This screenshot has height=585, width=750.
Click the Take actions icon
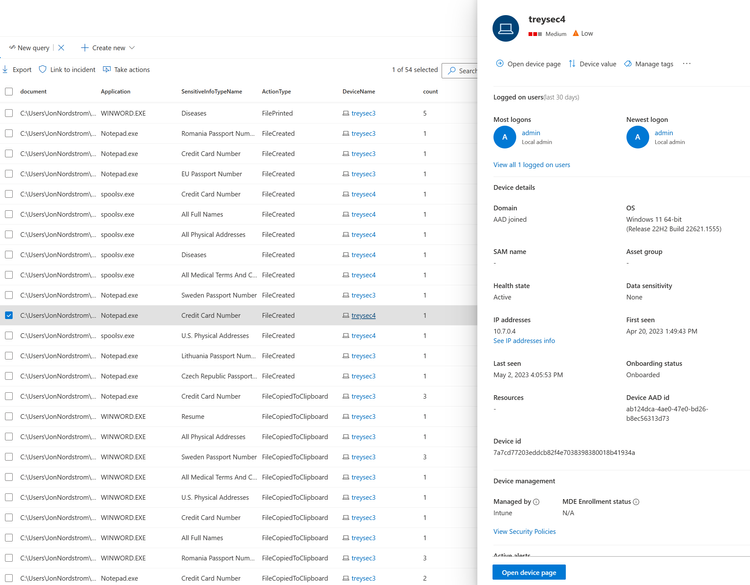(x=107, y=70)
